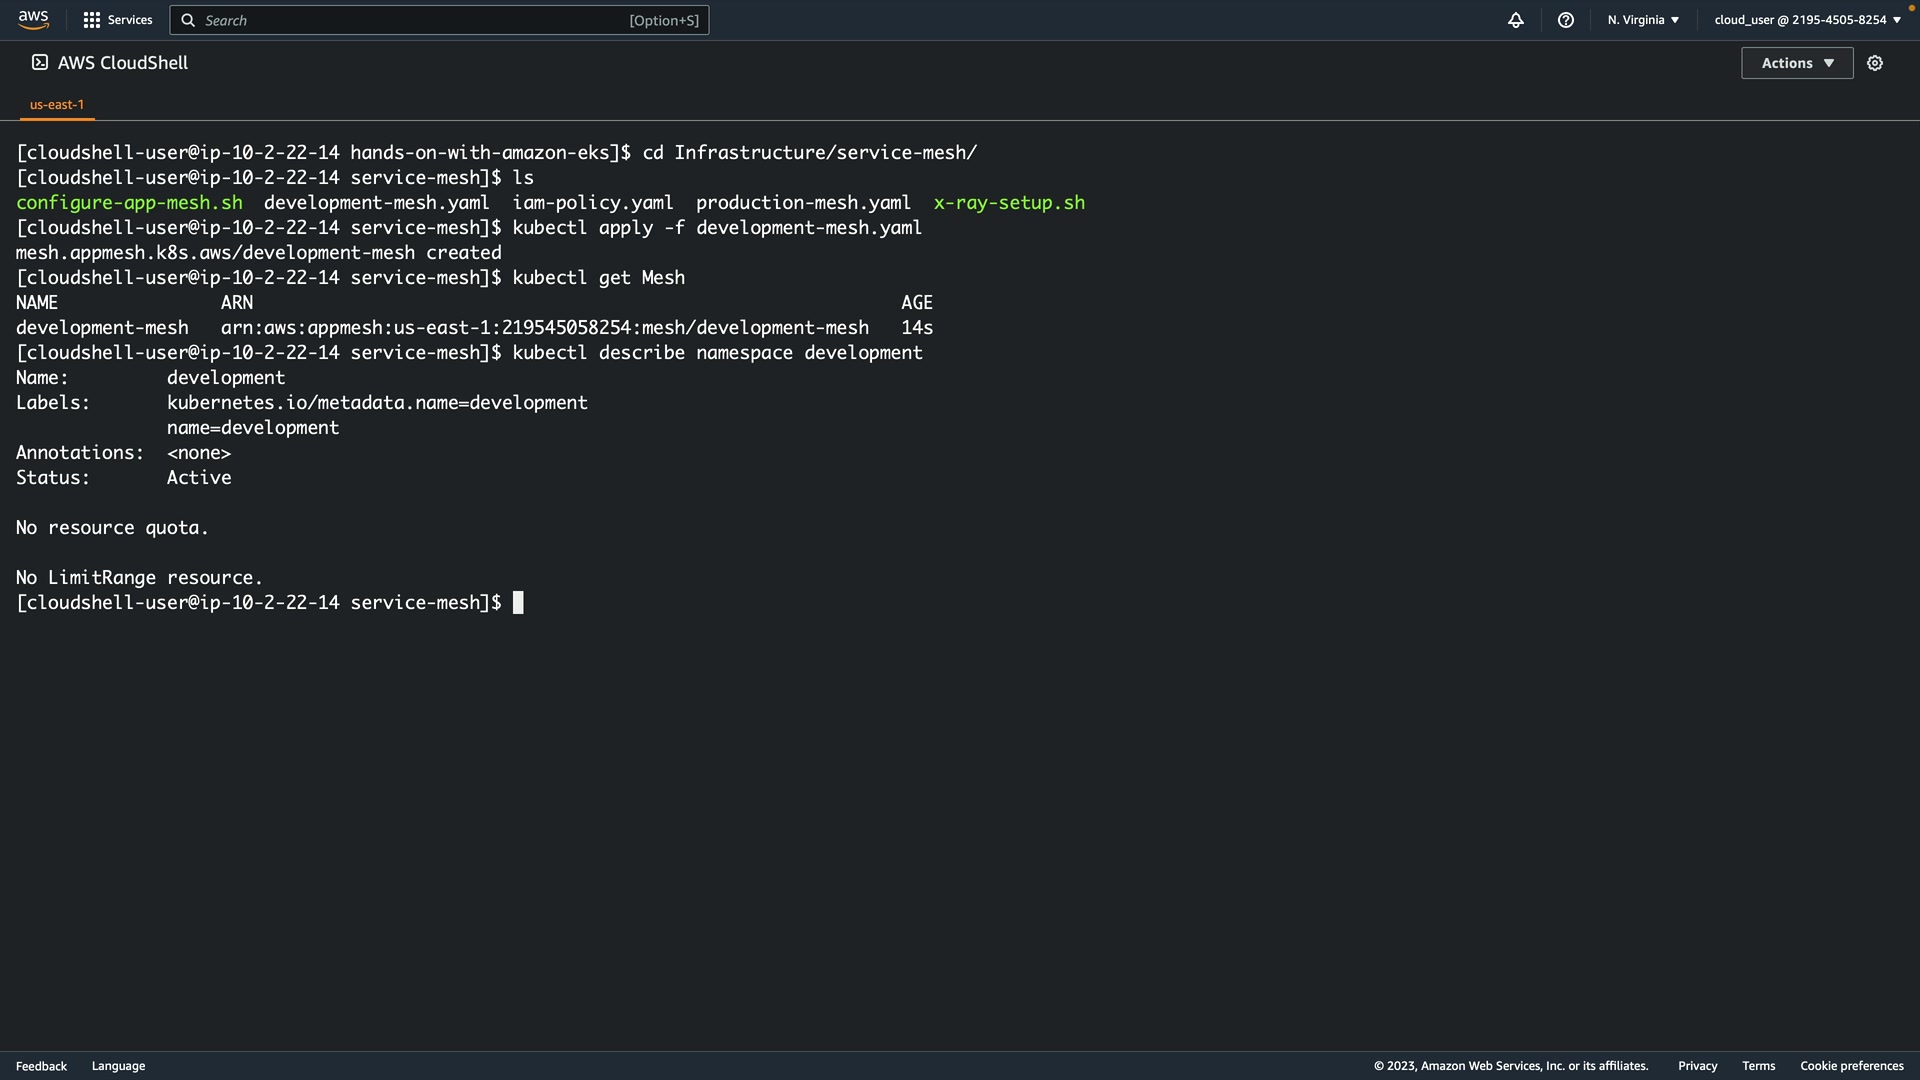Select the us-east-1 terminal tab
This screenshot has width=1920, height=1080.
[x=57, y=104]
